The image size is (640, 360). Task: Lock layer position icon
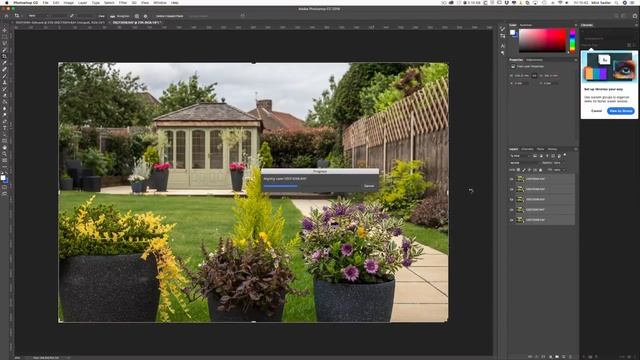pos(529,170)
